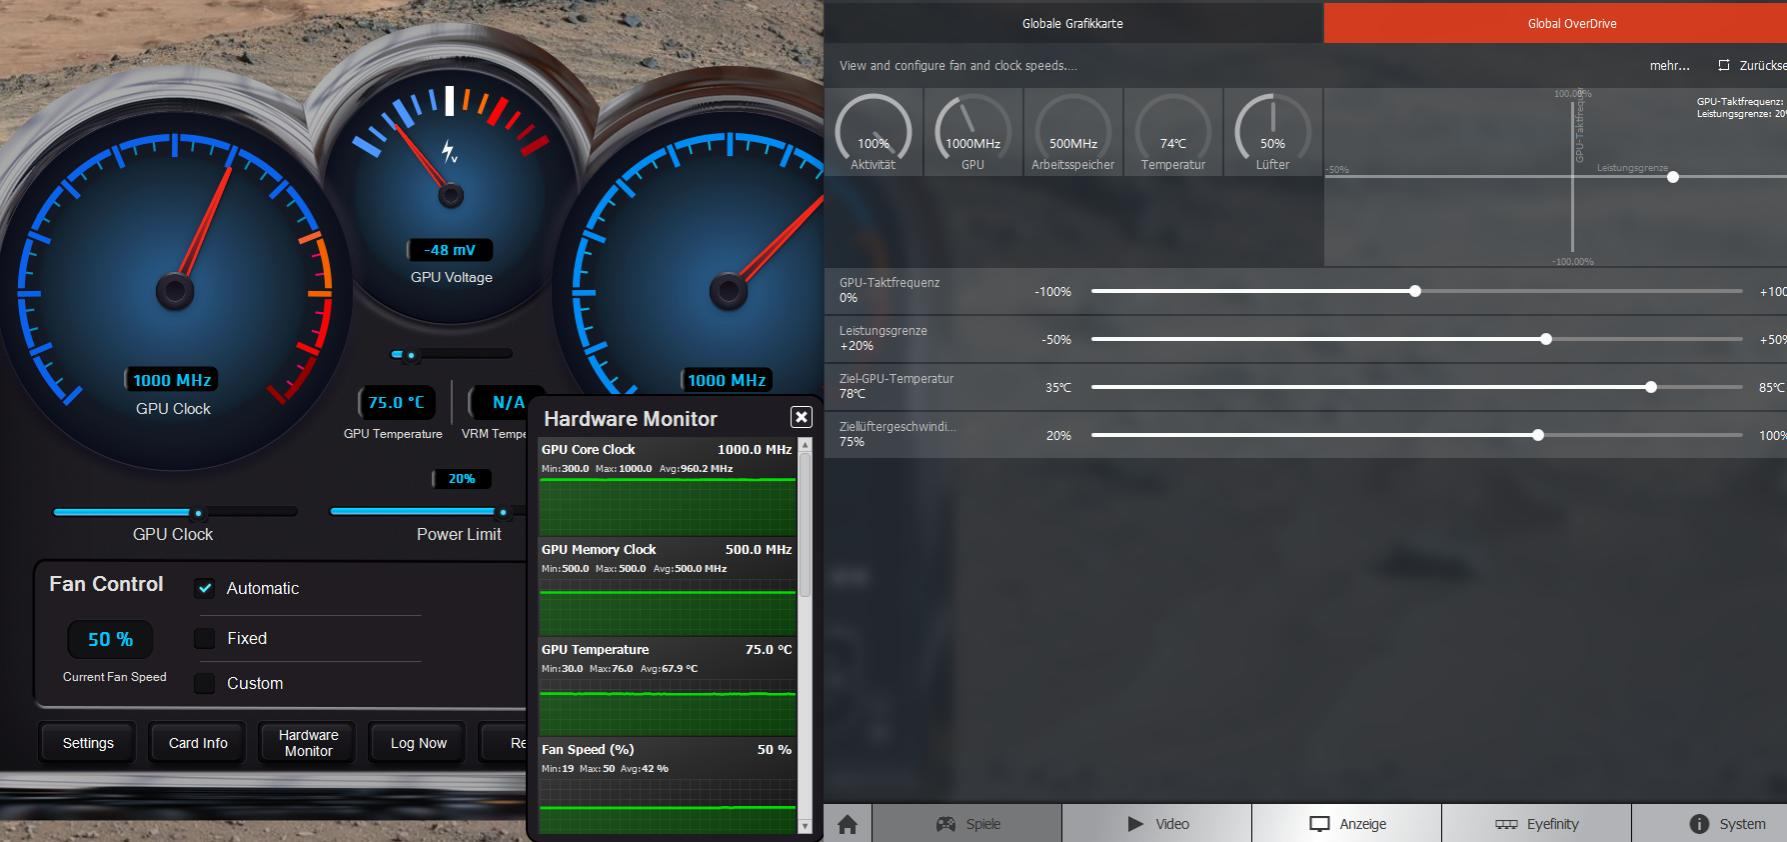Open the Home icon in the bottom bar
The image size is (1787, 842).
(x=847, y=824)
